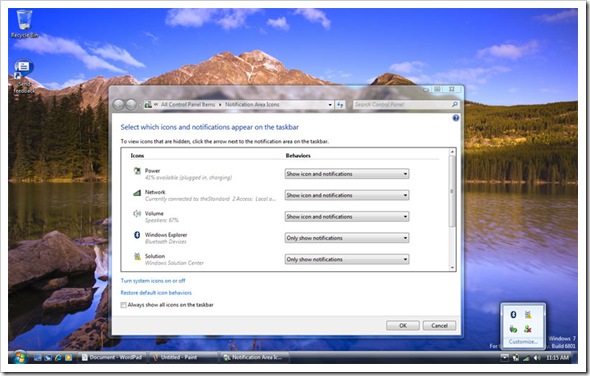Click Restore default icon behaviors link
Screen dimensions: 590x376
156,293
